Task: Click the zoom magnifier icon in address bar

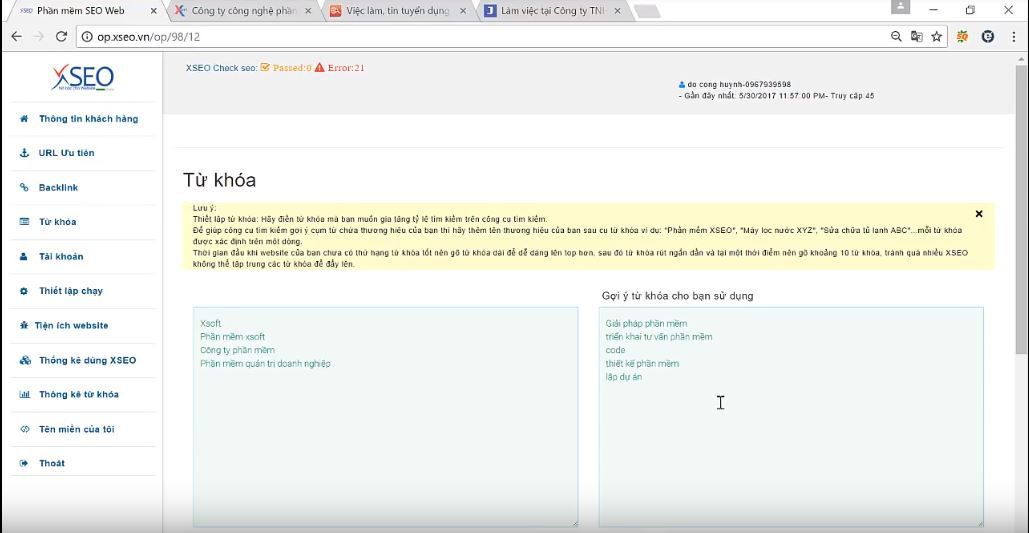Action: (896, 37)
